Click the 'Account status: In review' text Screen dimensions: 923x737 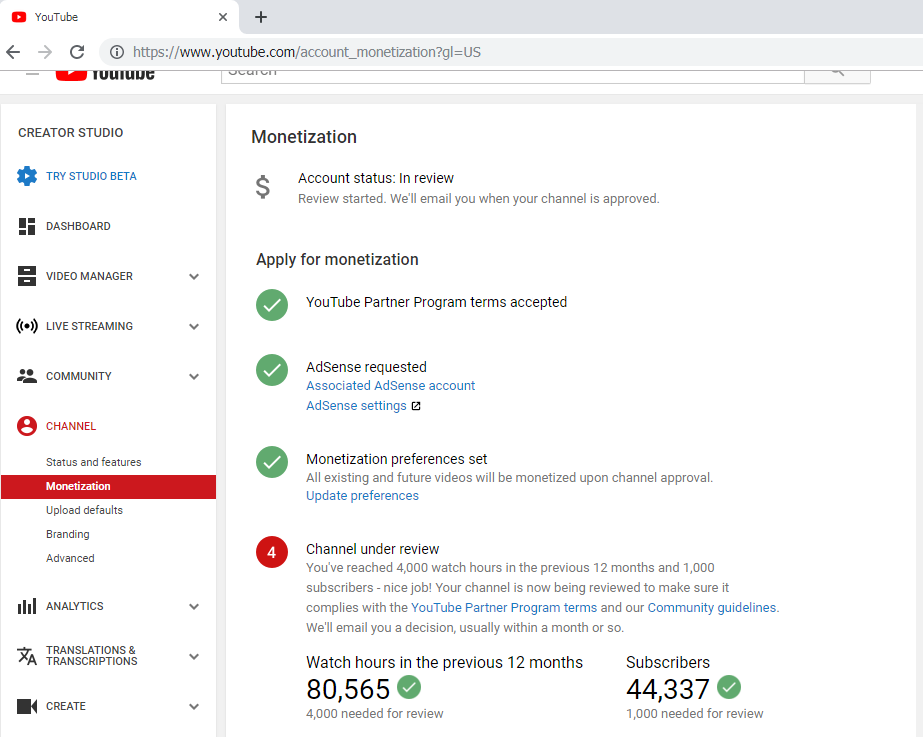point(376,178)
